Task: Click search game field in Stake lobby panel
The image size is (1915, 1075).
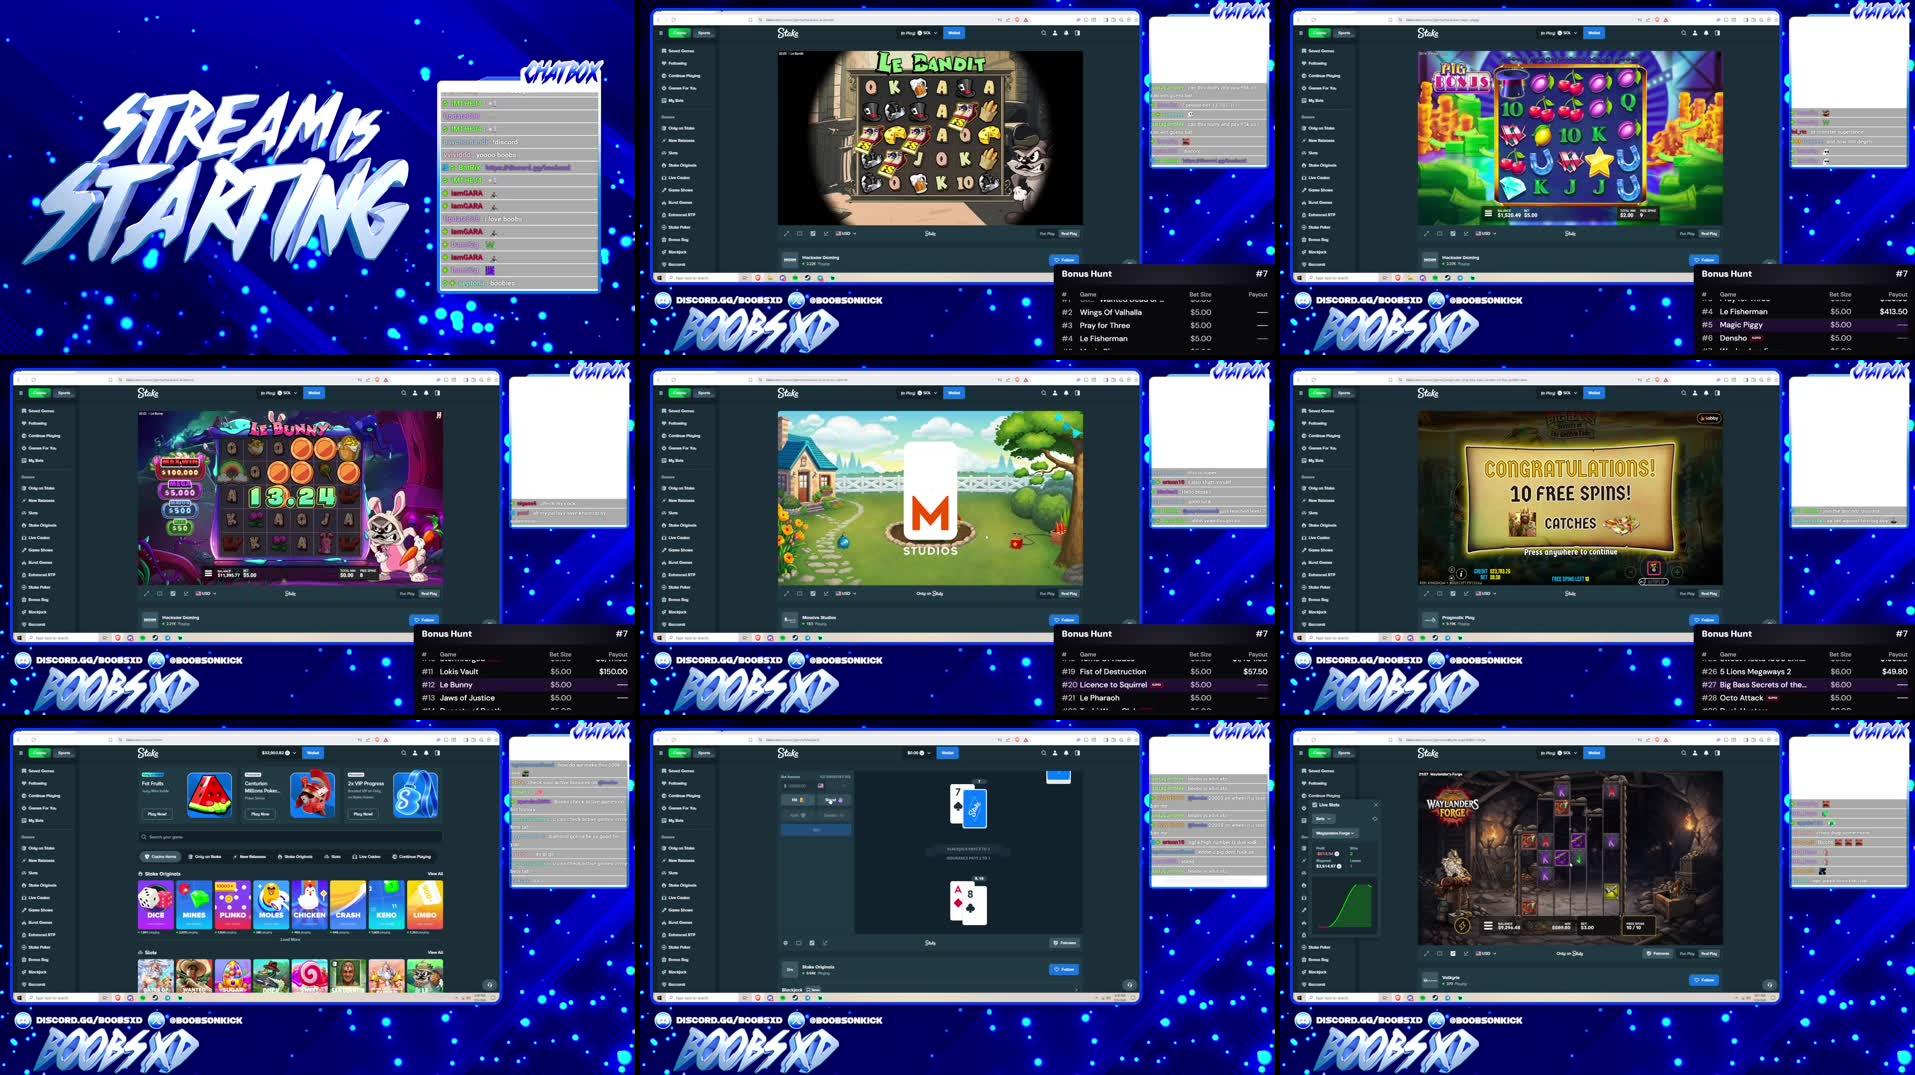Action: tap(290, 837)
